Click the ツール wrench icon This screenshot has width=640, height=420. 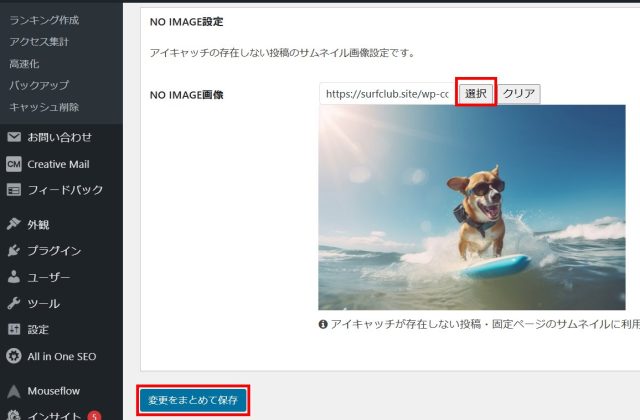14,303
